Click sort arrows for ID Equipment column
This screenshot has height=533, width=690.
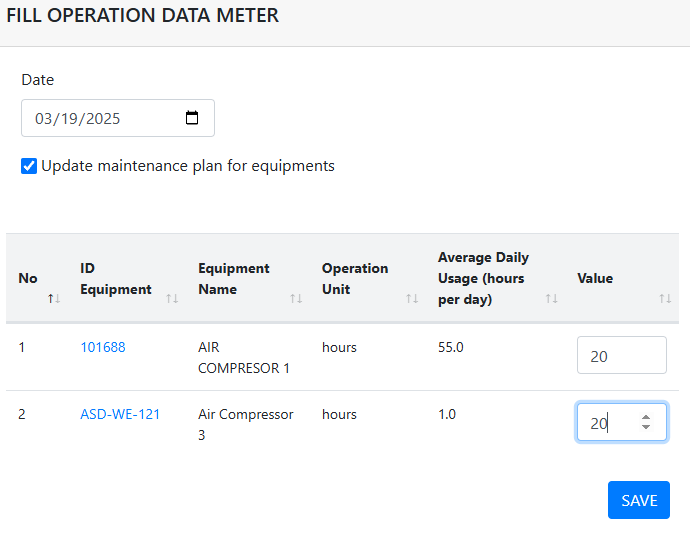pyautogui.click(x=172, y=299)
